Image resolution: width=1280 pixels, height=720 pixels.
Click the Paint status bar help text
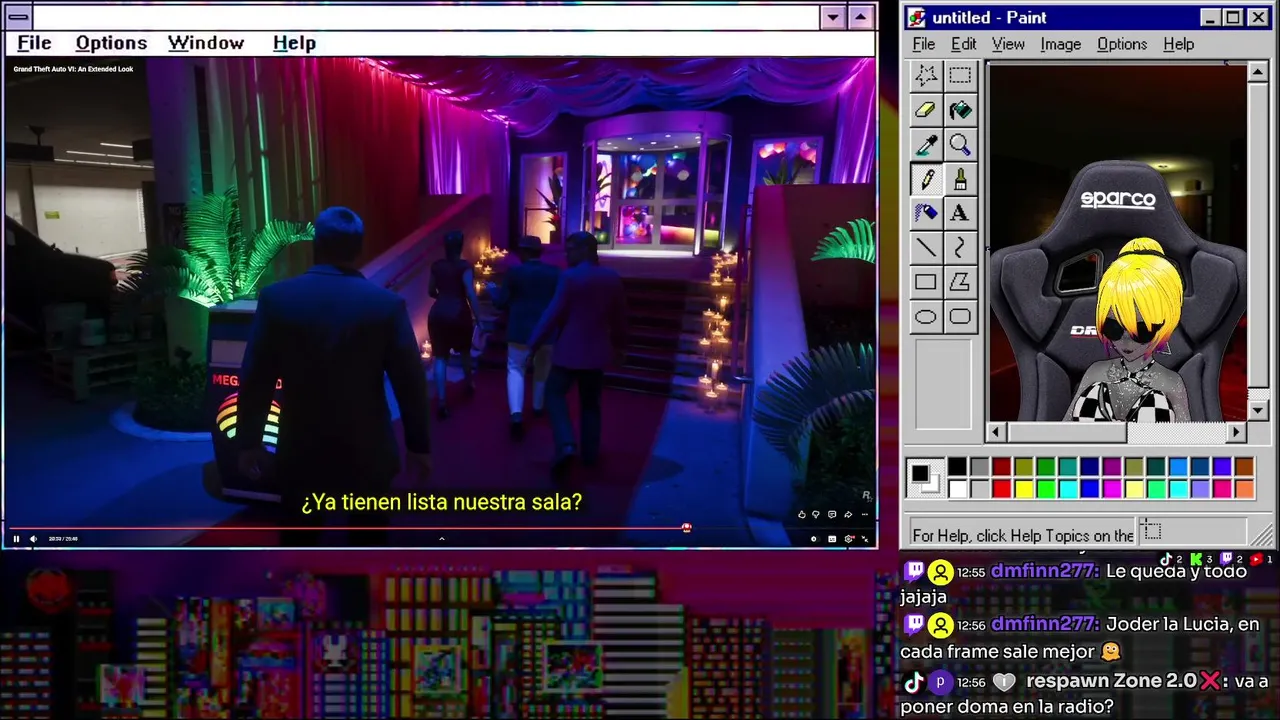point(1023,535)
